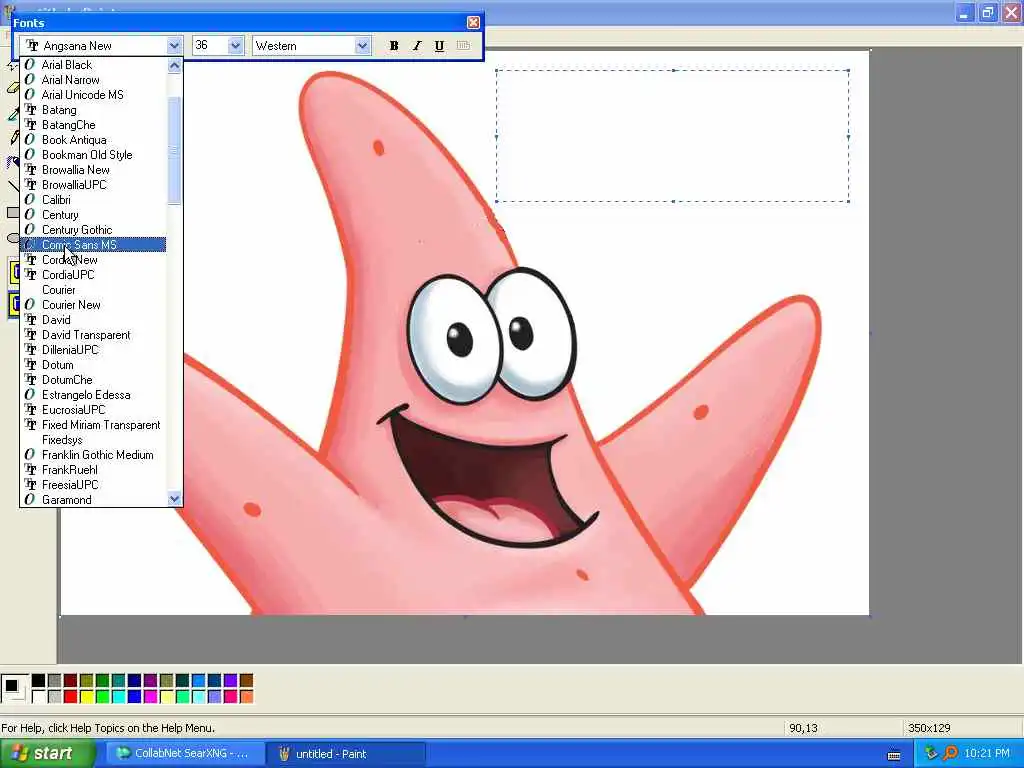Open the font name dropdown arrow

pos(174,46)
